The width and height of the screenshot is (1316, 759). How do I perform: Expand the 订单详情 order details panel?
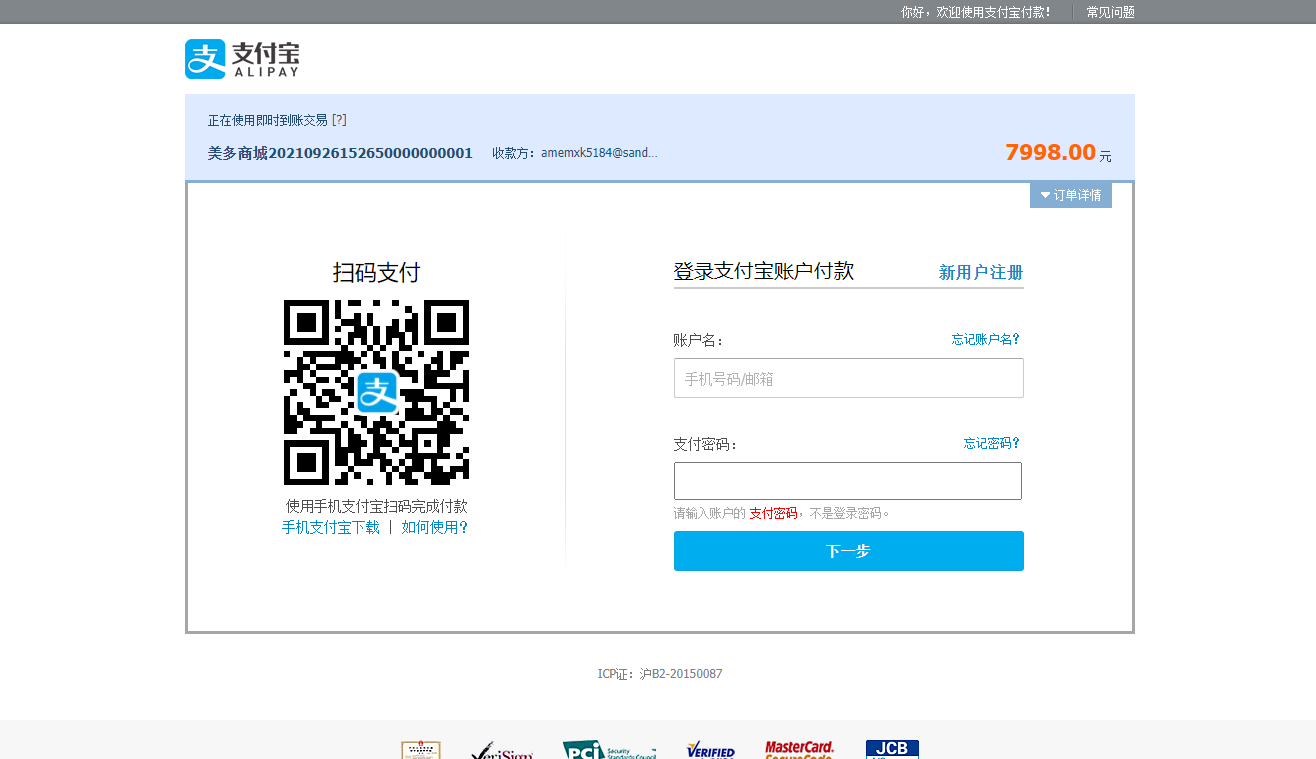point(1070,195)
